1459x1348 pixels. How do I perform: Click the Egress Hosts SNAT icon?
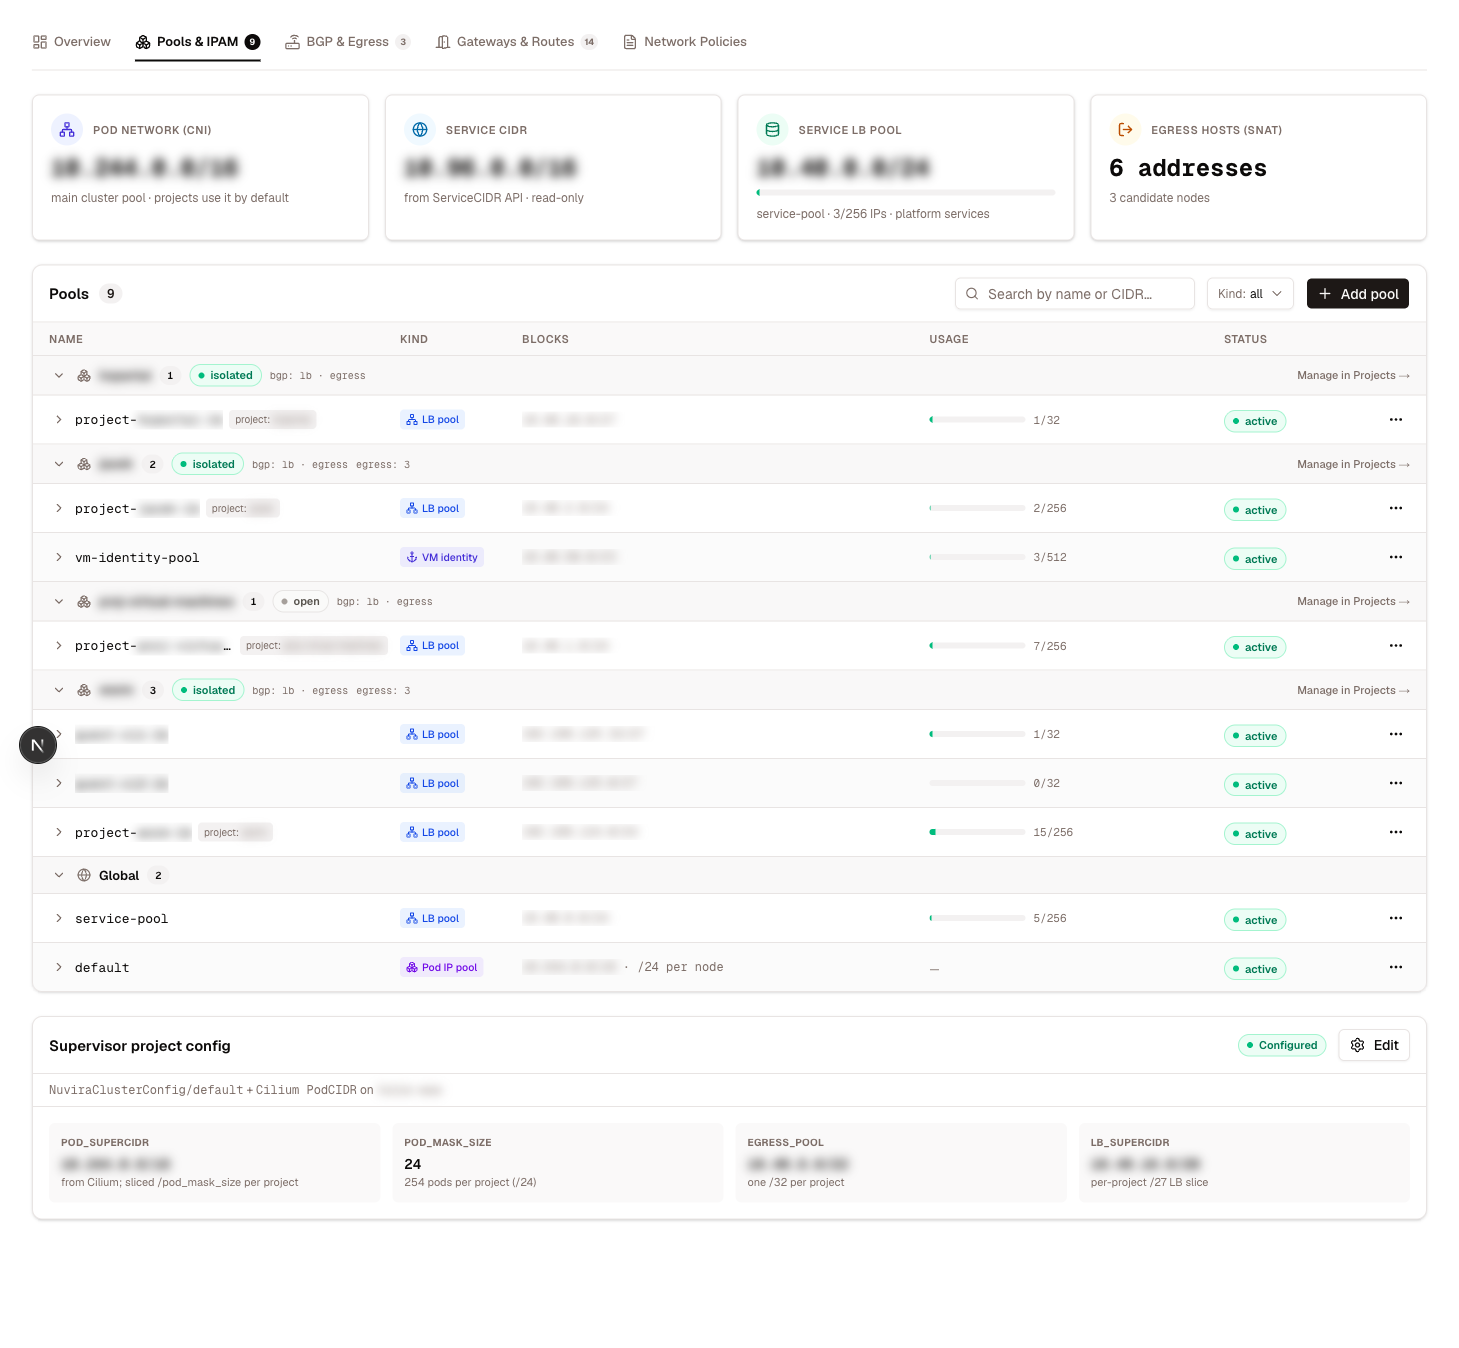pyautogui.click(x=1125, y=130)
